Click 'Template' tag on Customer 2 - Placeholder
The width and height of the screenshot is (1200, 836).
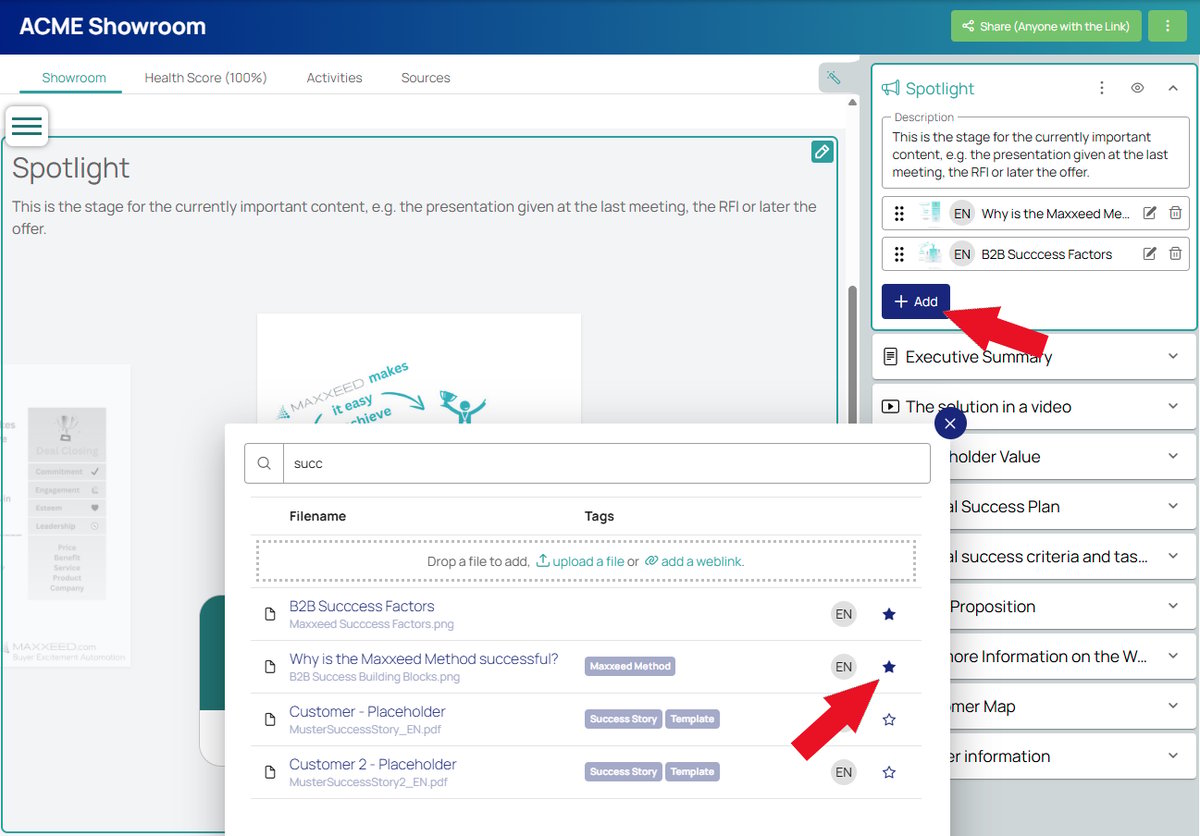(692, 772)
